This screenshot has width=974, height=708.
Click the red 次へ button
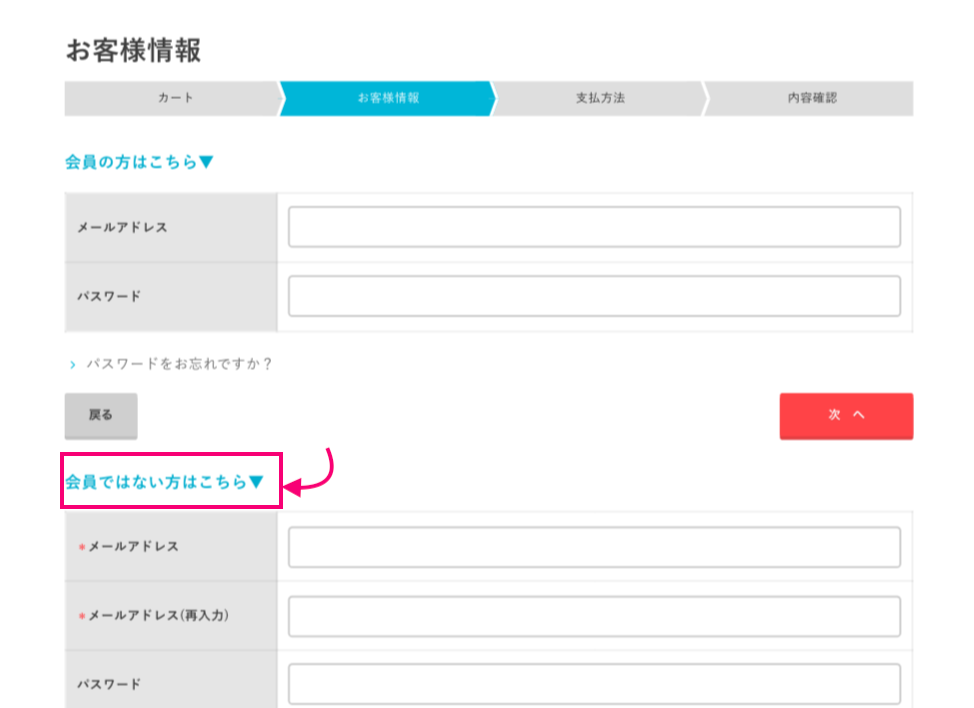pyautogui.click(x=846, y=415)
